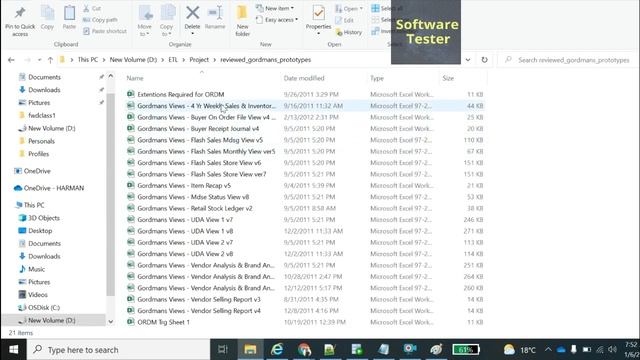Select OneDrive - HARMAN in sidebar

53,188
